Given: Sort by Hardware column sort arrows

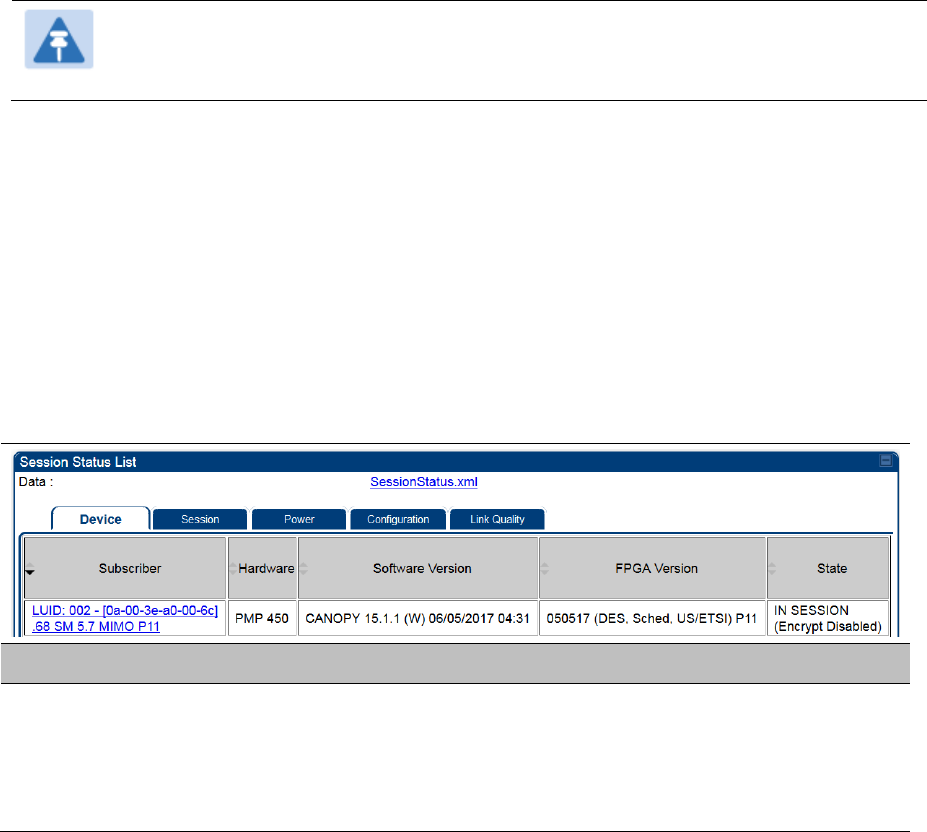Looking at the screenshot, I should click(233, 568).
